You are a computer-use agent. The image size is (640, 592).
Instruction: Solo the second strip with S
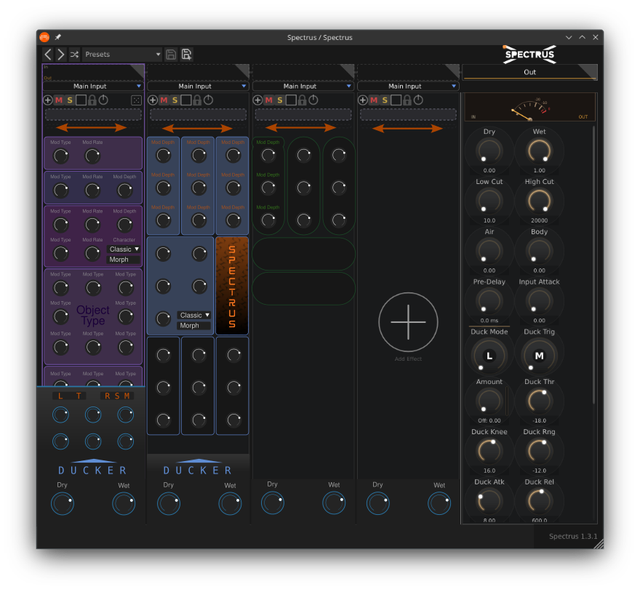click(175, 100)
